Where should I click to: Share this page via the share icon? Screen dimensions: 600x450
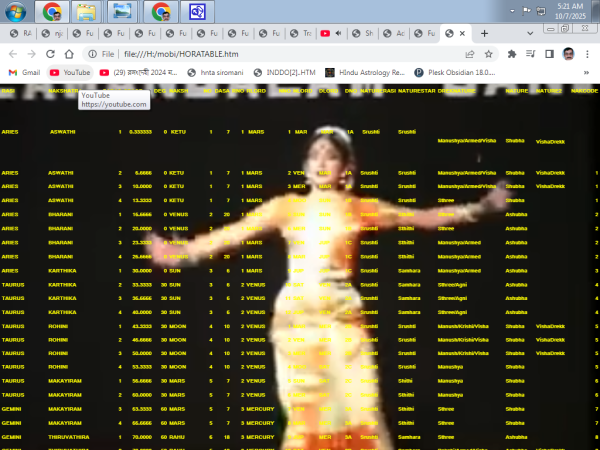[470, 53]
